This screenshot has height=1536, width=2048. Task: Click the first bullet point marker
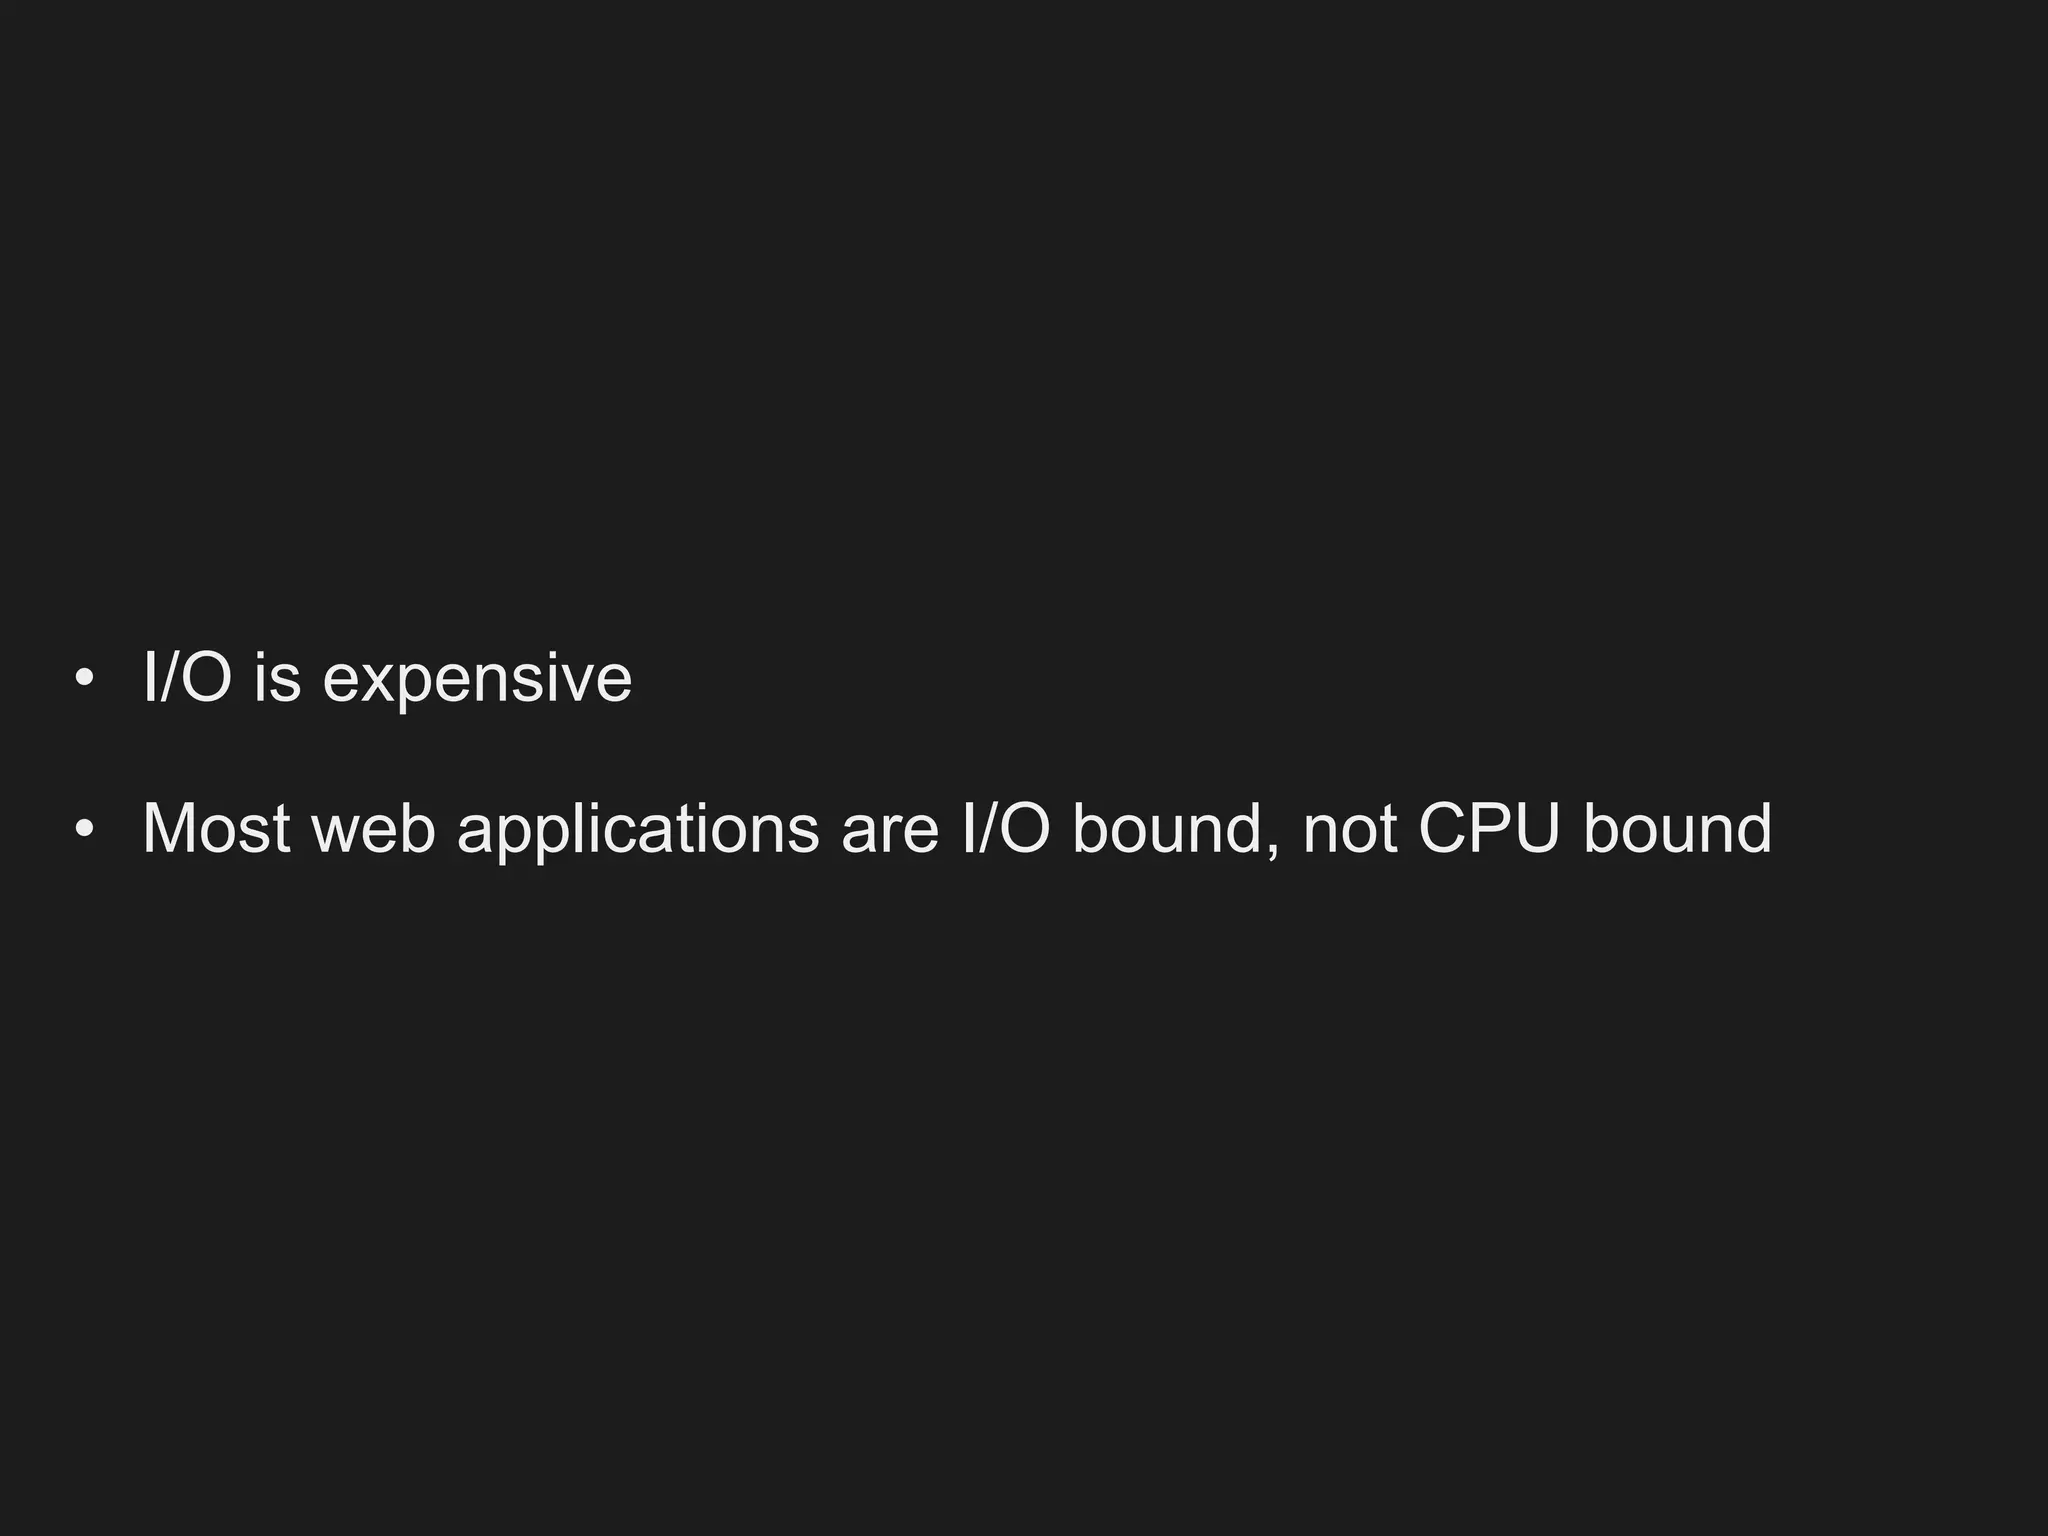(x=85, y=679)
